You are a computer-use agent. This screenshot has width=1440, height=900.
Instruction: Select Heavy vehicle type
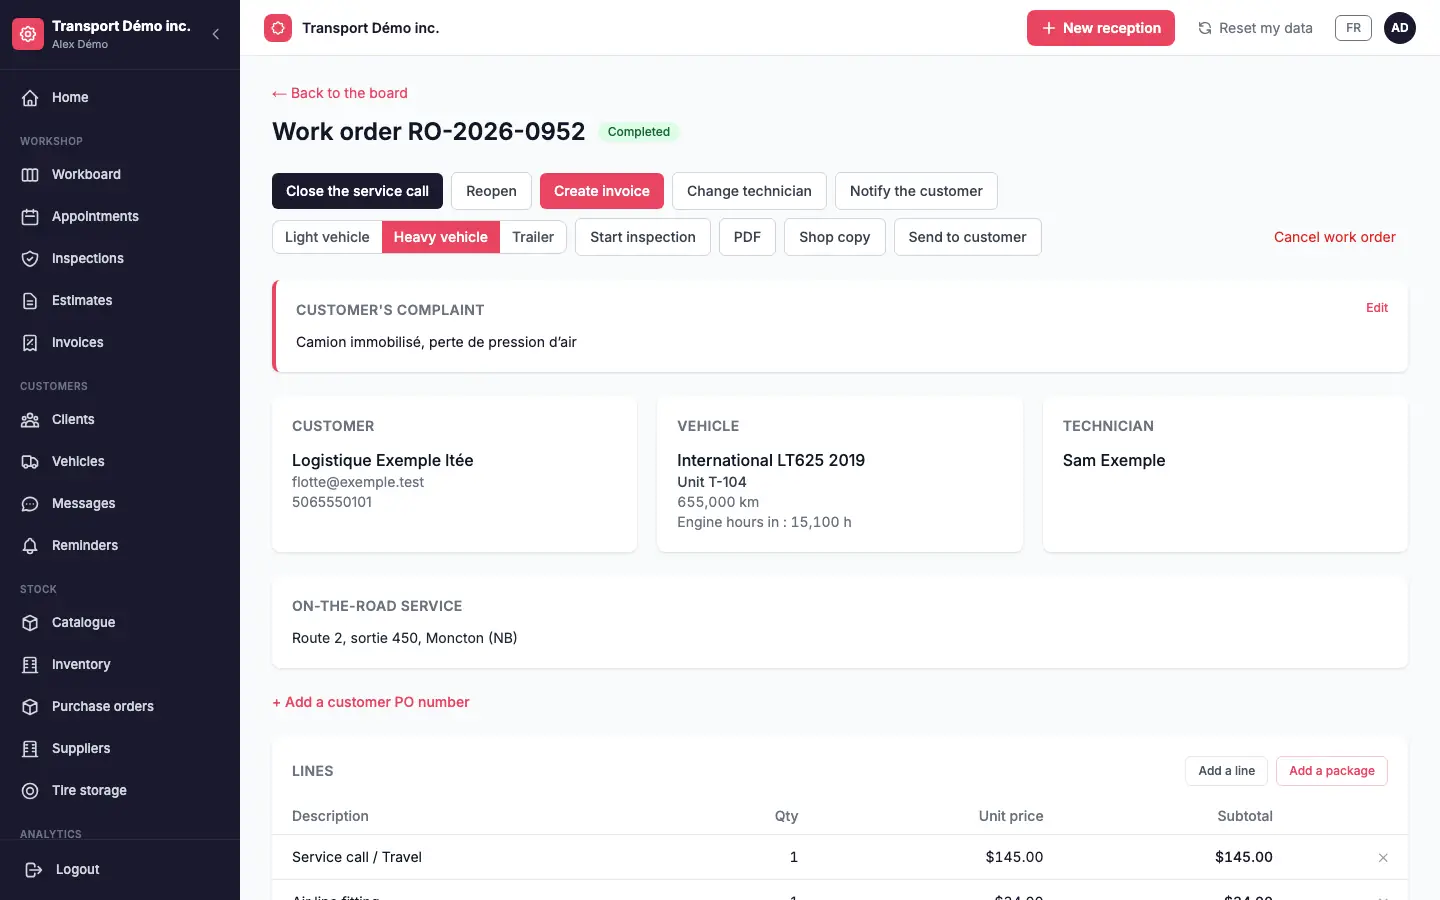pyautogui.click(x=441, y=237)
